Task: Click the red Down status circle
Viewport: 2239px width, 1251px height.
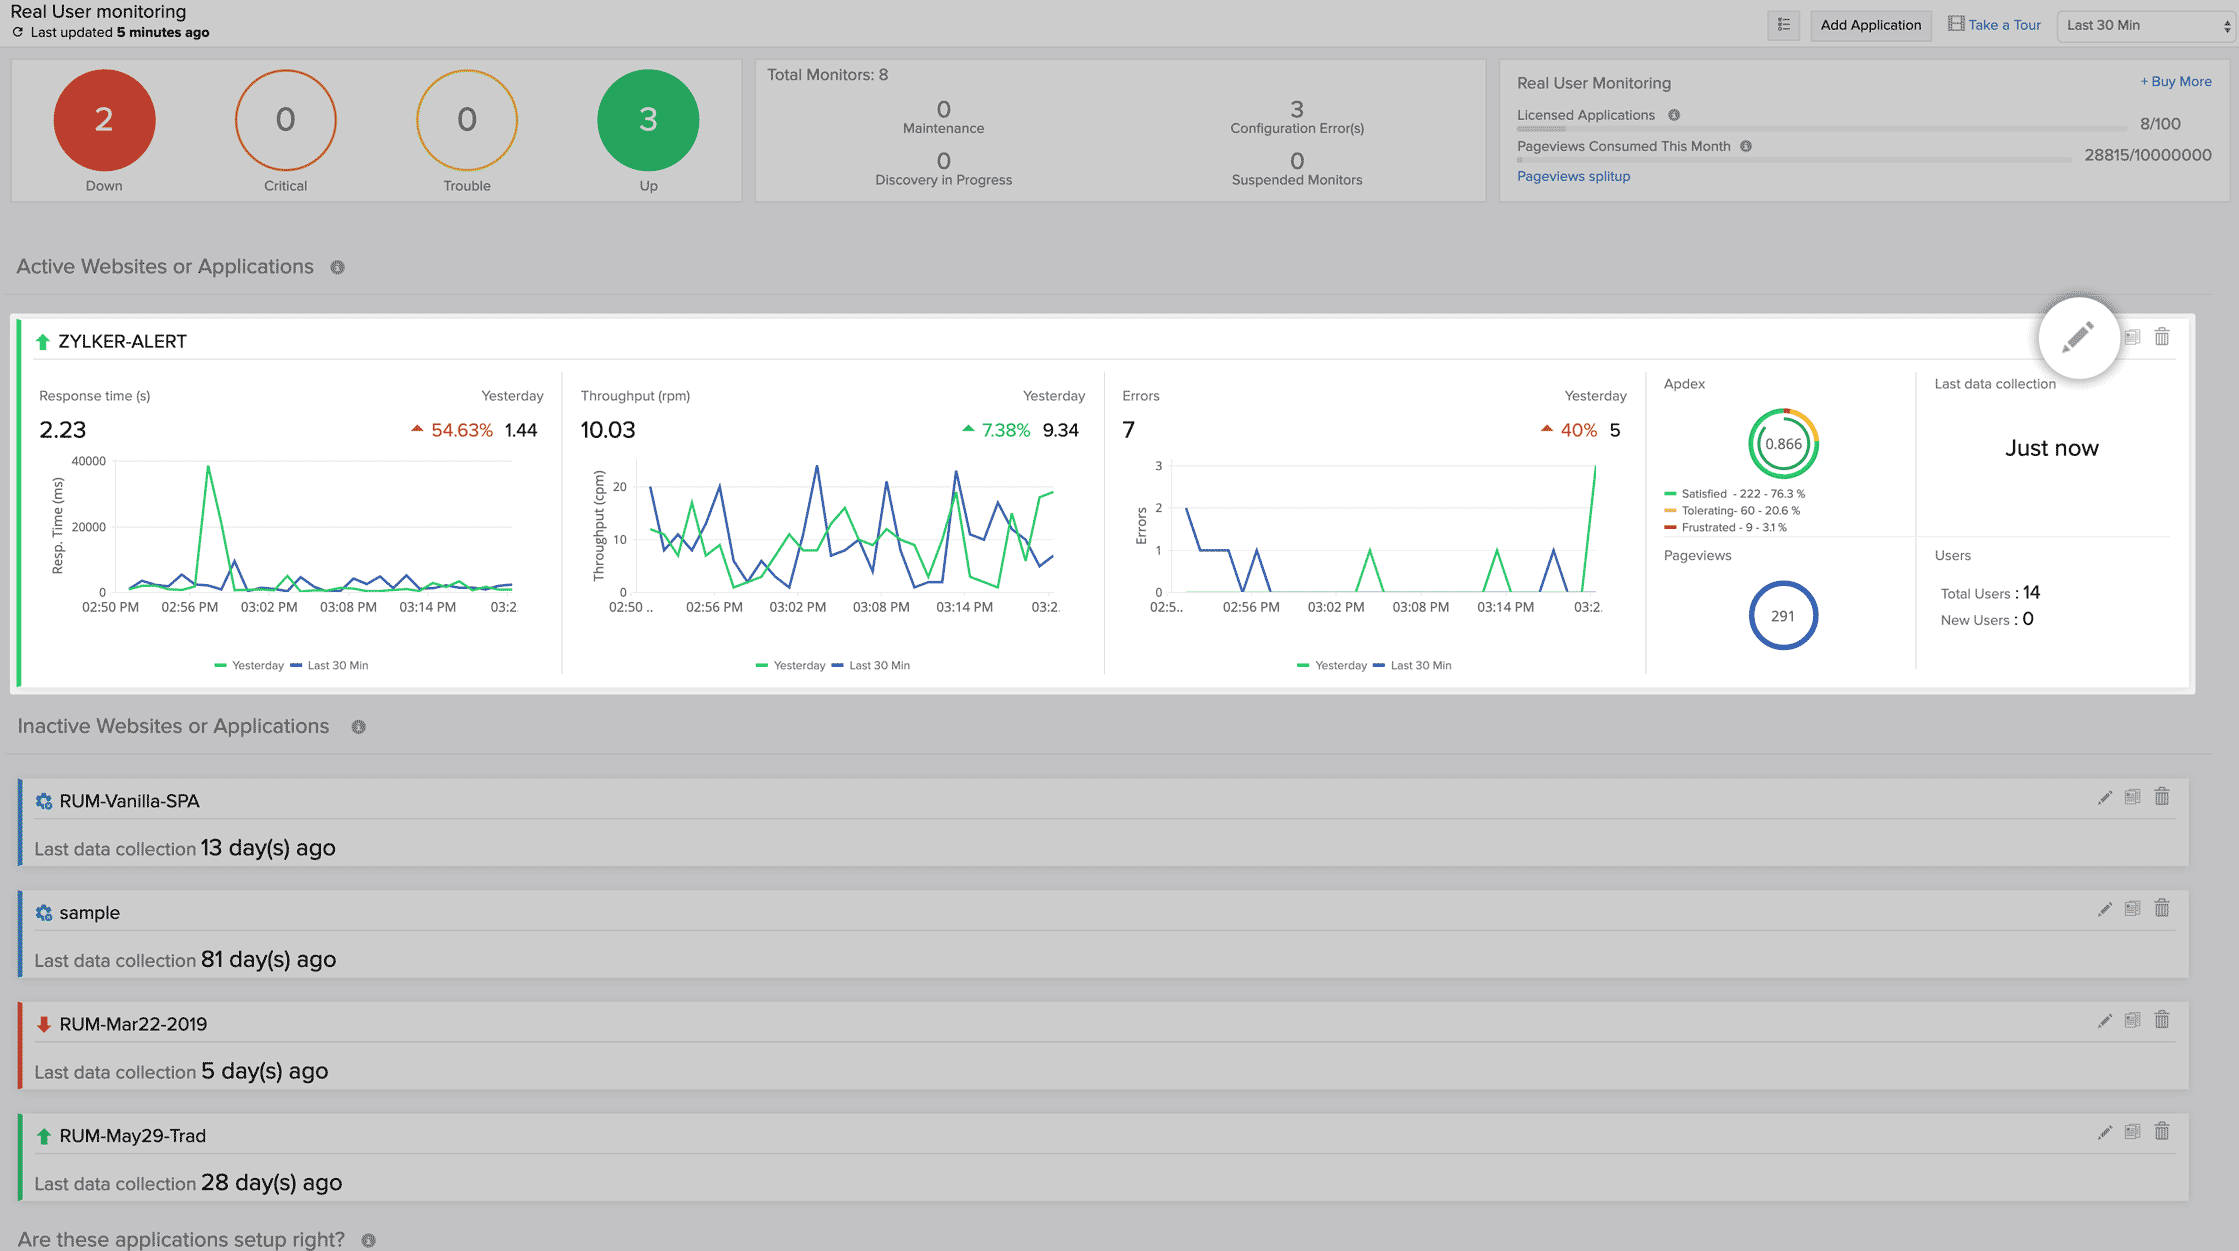Action: pos(104,120)
